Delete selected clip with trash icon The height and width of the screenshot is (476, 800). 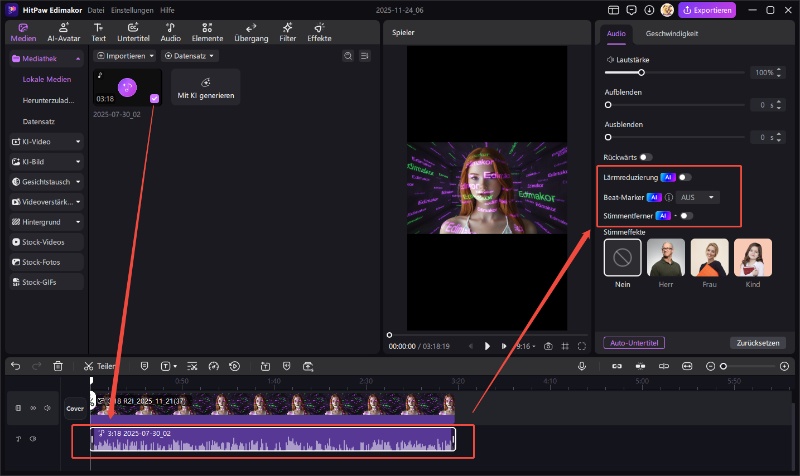[58, 366]
